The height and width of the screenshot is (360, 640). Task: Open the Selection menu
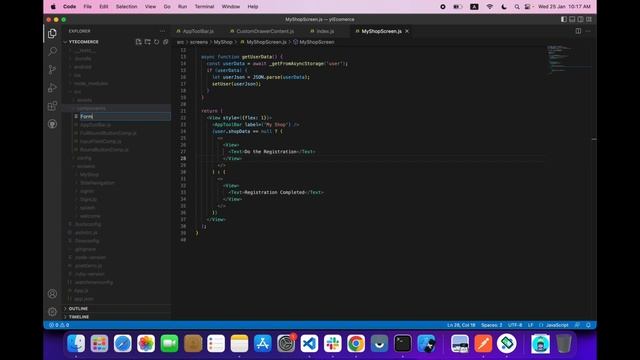126,7
